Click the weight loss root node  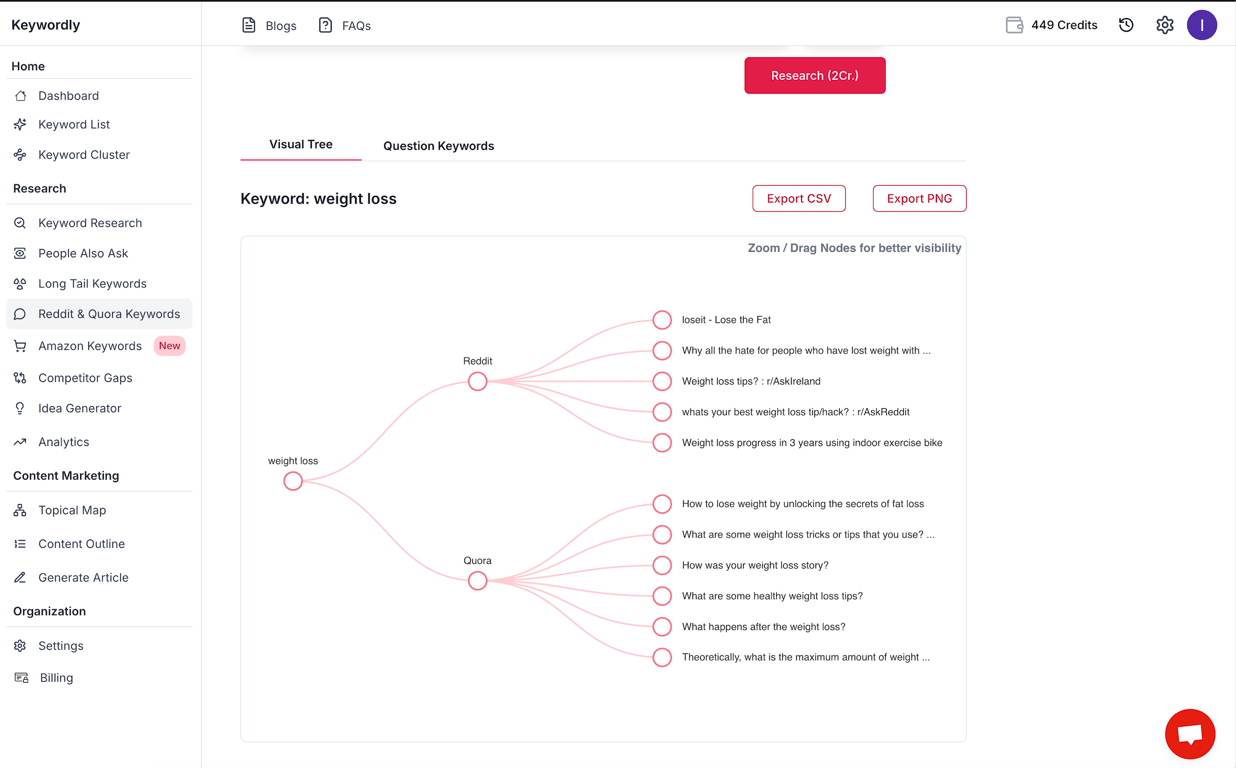(293, 481)
